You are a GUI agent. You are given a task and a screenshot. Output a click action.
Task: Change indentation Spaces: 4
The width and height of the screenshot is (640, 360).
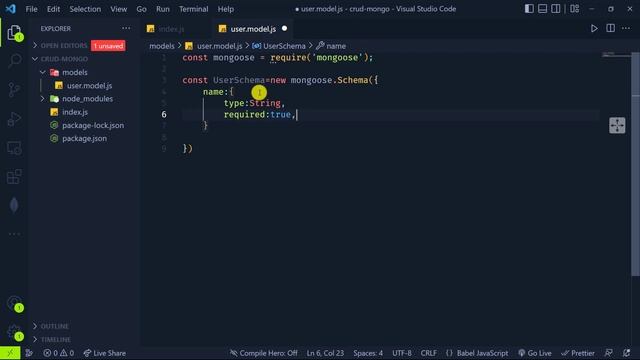pyautogui.click(x=368, y=353)
